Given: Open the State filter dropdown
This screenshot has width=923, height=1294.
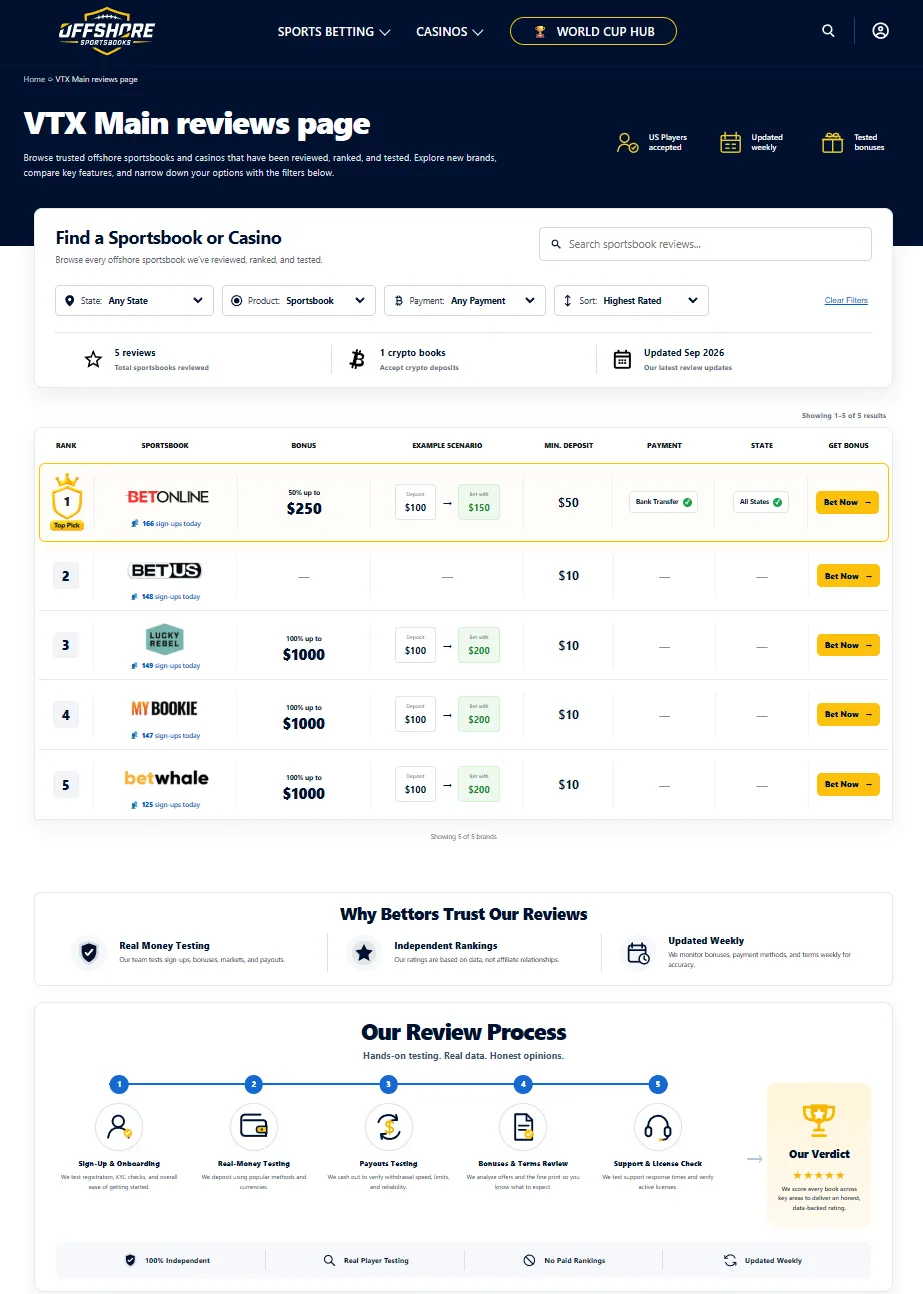Looking at the screenshot, I should 135,300.
